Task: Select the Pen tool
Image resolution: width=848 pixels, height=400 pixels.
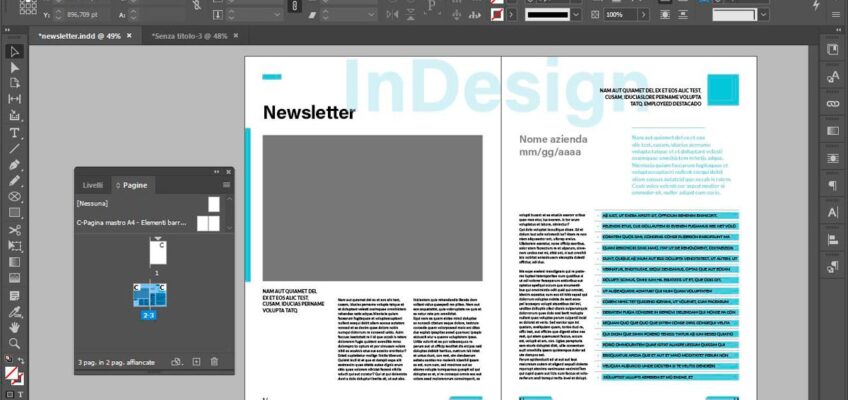Action: (15, 165)
